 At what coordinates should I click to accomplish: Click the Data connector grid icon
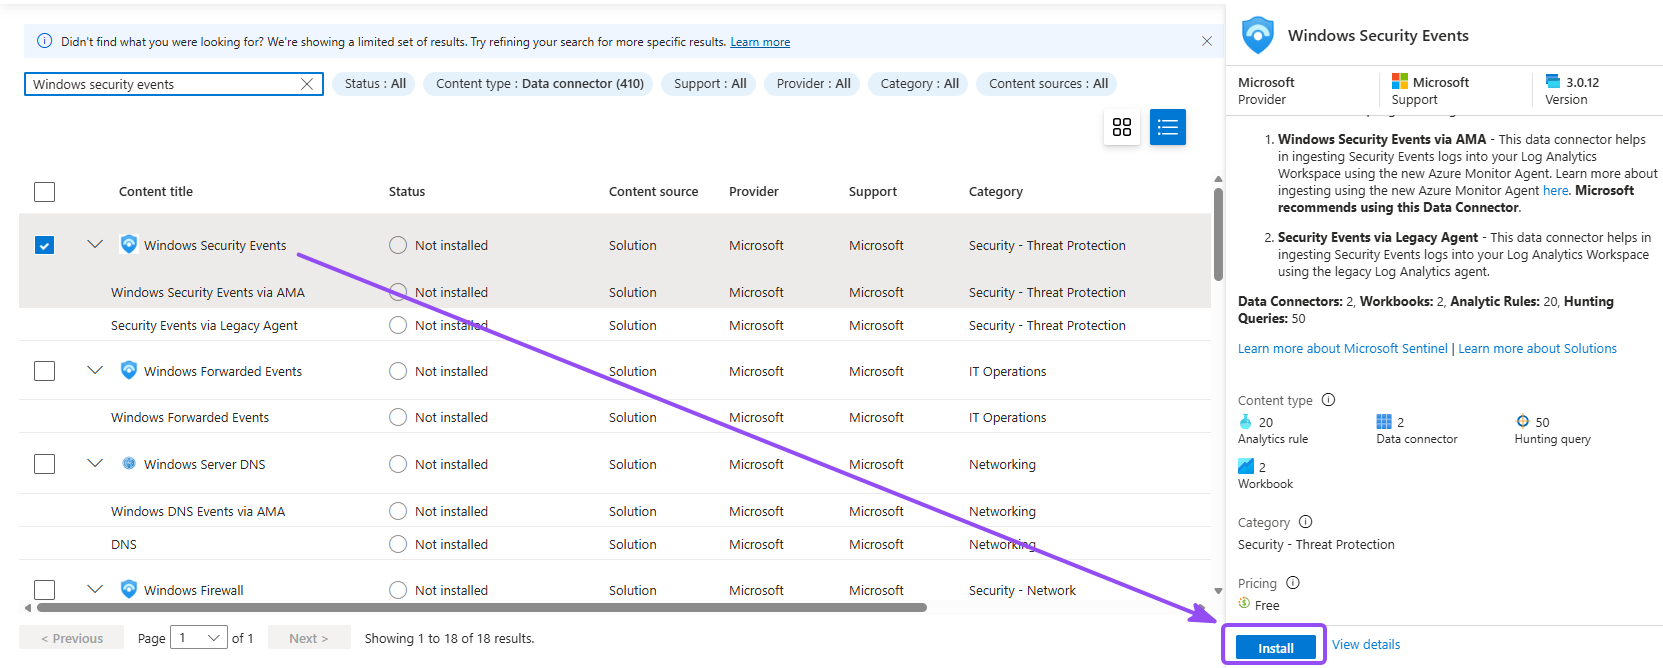(x=1384, y=422)
